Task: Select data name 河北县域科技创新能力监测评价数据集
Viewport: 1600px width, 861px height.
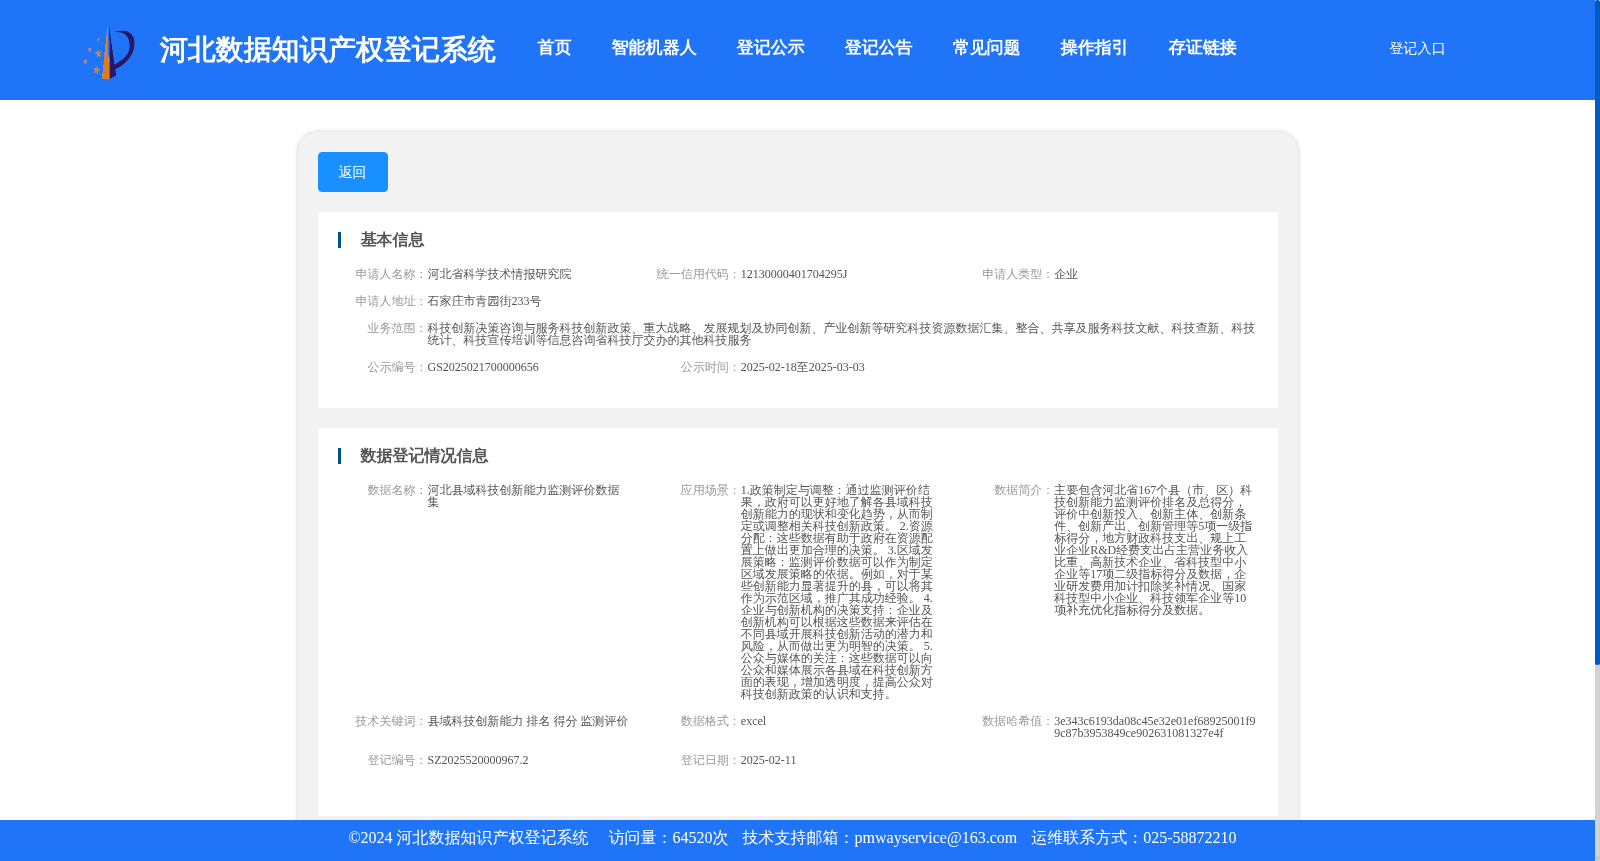Action: [524, 496]
